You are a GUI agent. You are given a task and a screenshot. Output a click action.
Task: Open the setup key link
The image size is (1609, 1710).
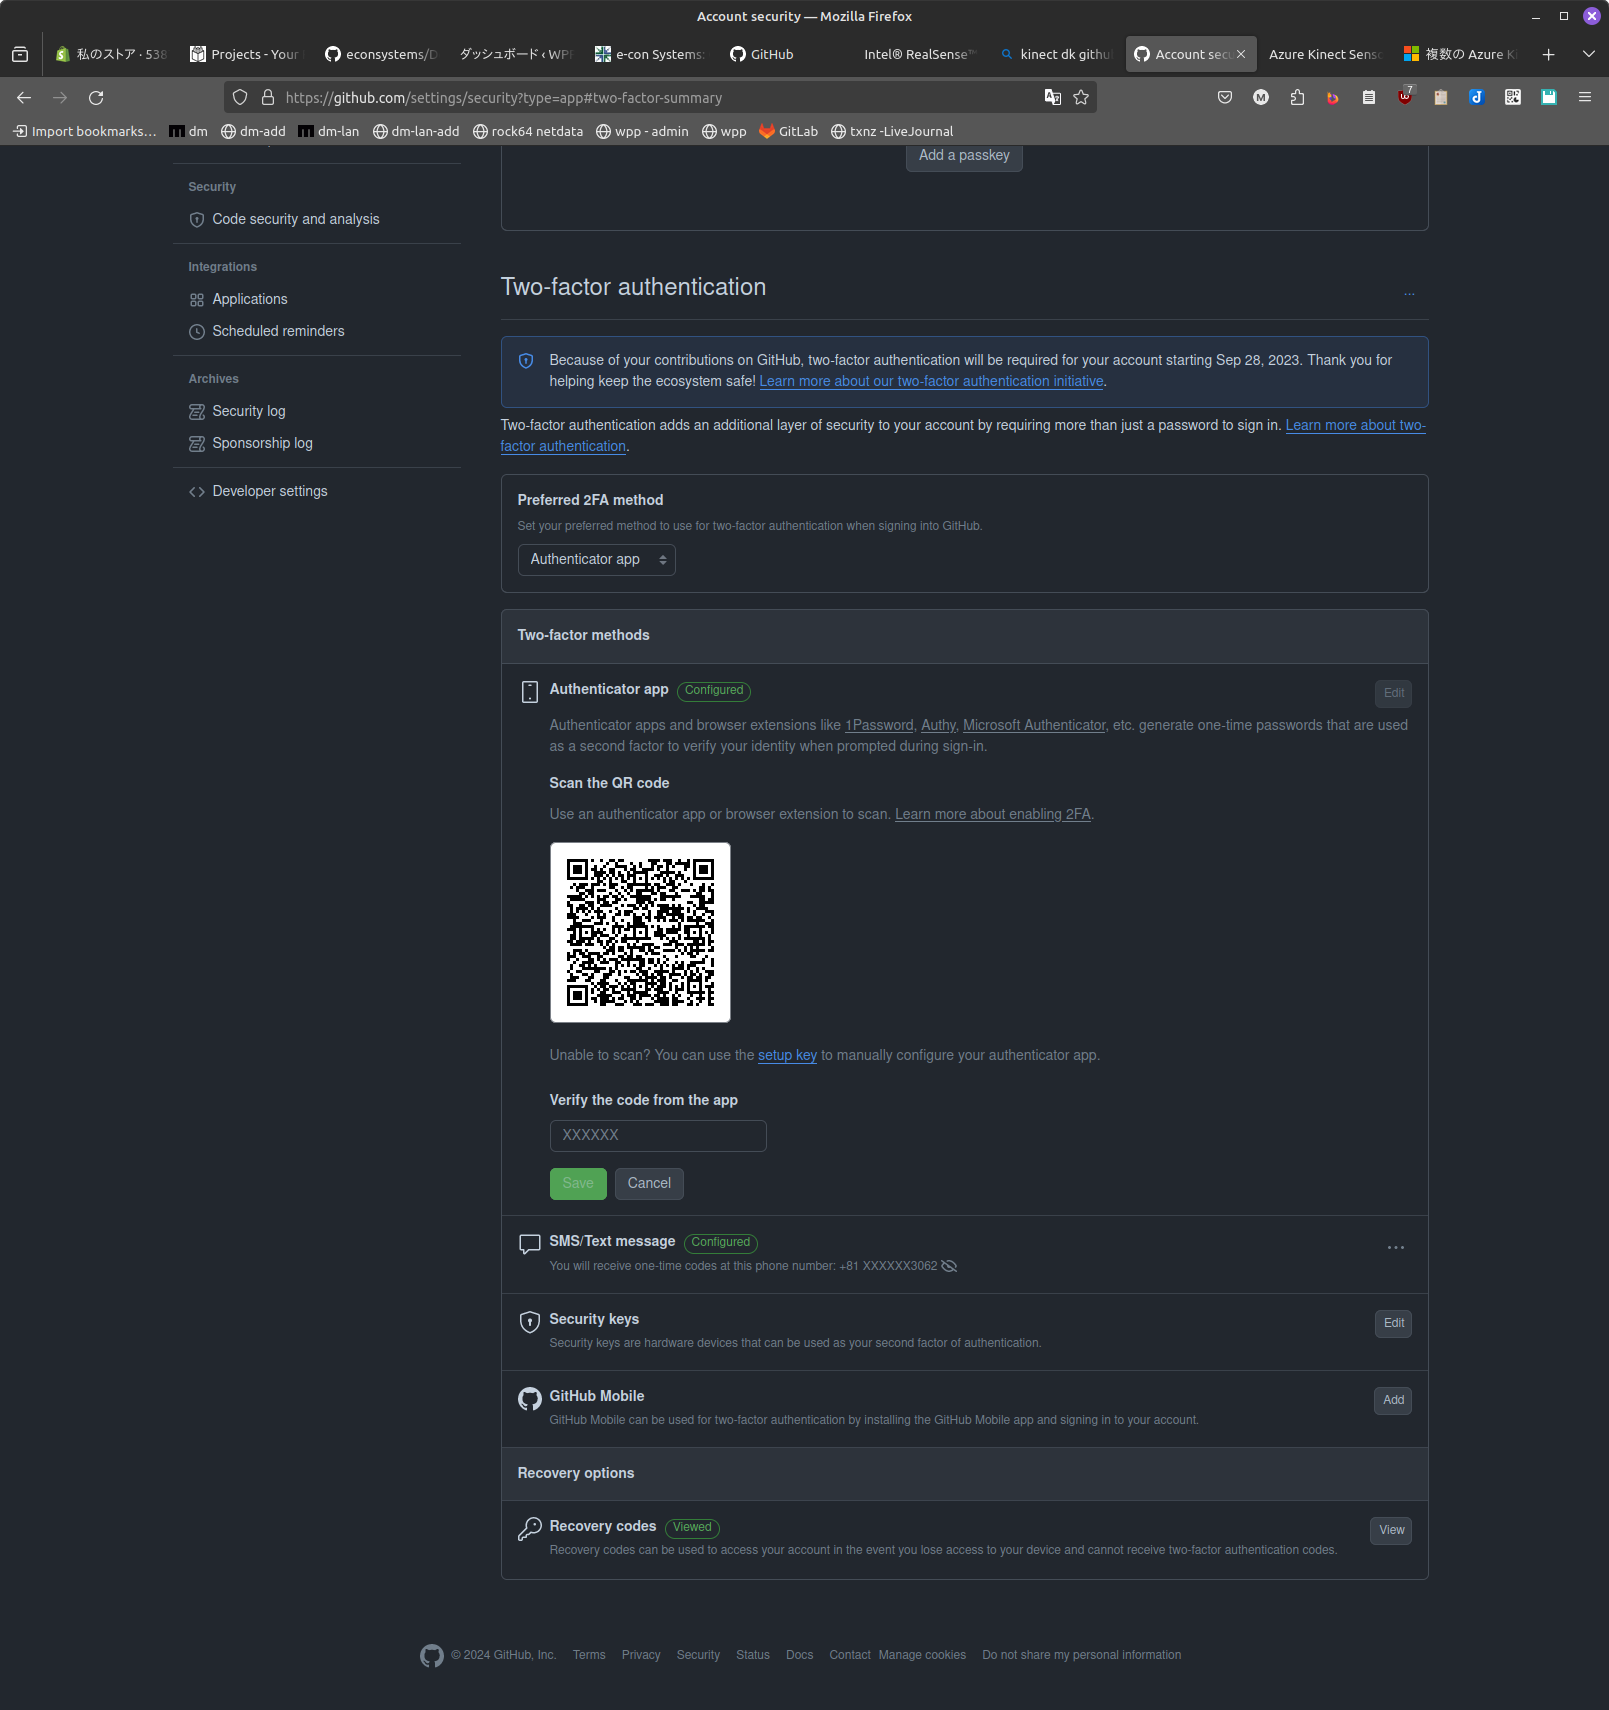[x=787, y=1055]
